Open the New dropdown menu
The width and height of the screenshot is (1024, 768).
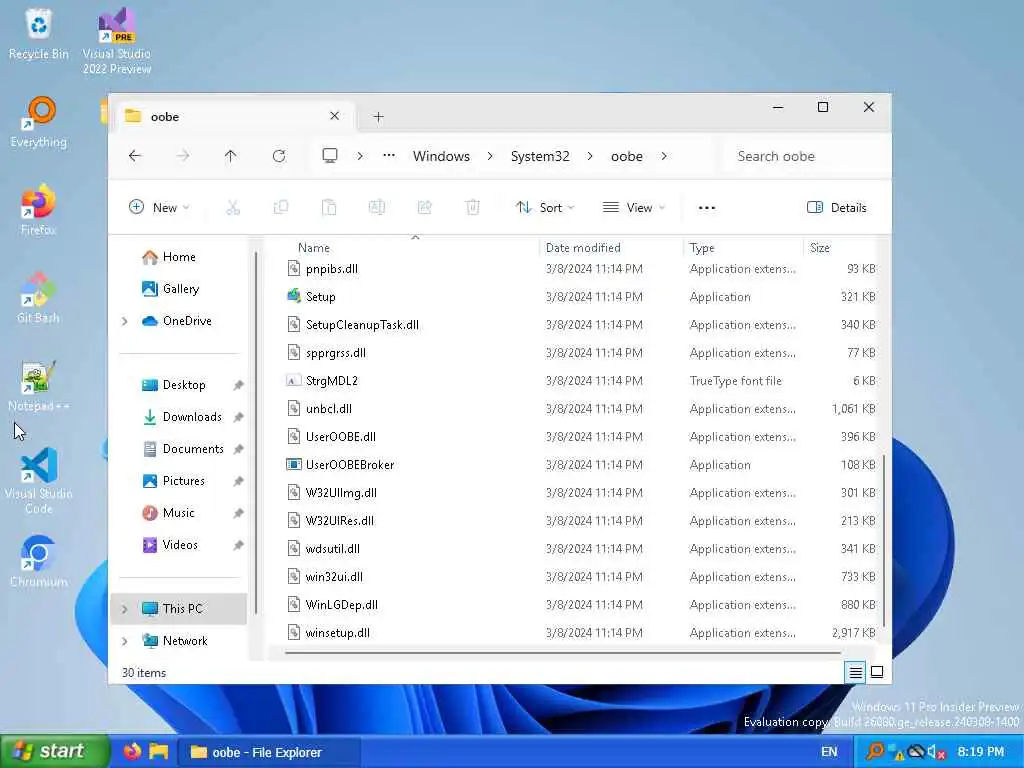click(159, 208)
